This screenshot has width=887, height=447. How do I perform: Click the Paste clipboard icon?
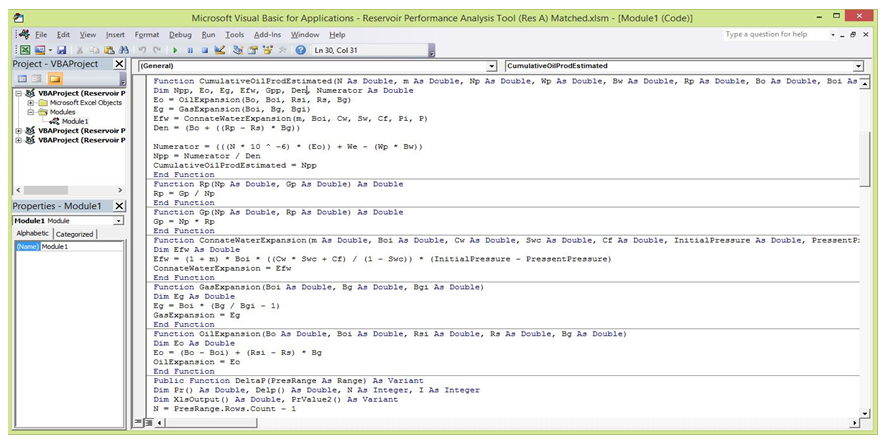(x=109, y=50)
